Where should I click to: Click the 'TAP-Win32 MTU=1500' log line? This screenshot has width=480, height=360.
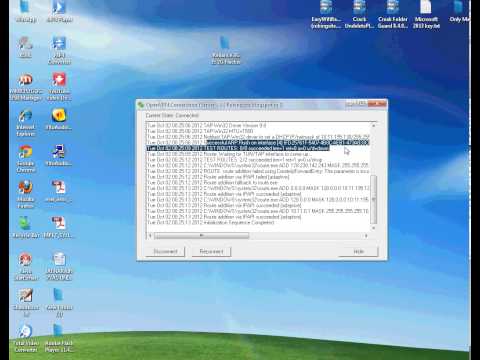[200, 131]
